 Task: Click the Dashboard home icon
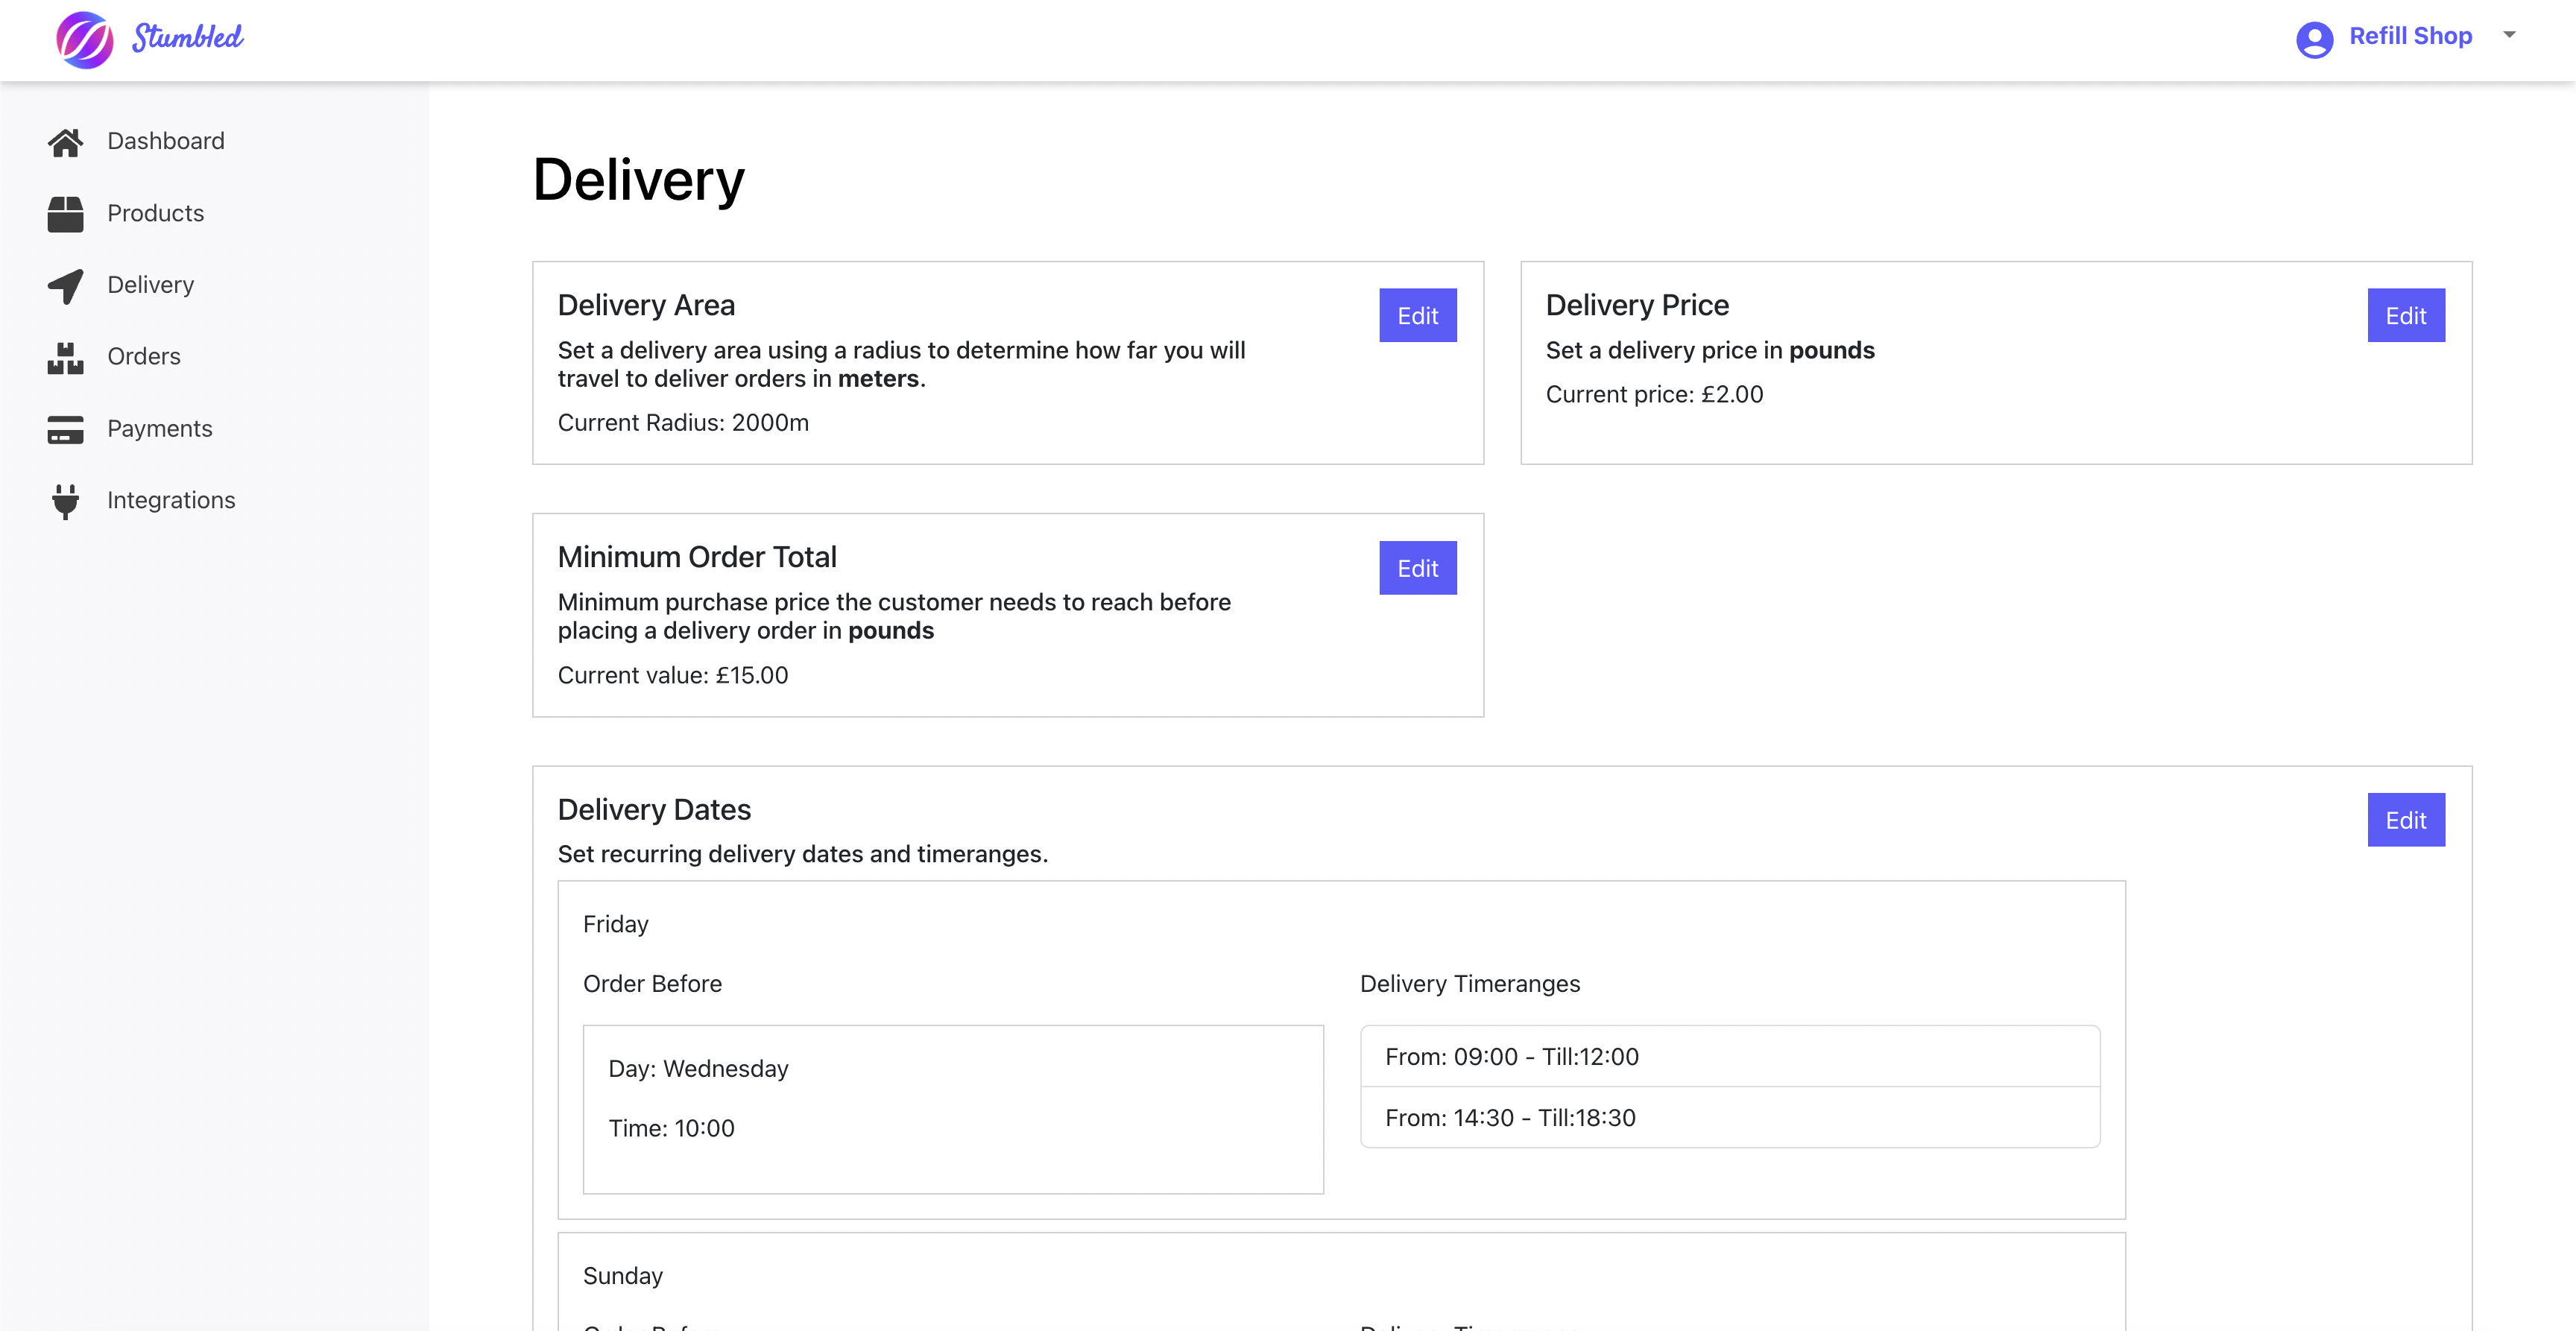[65, 142]
